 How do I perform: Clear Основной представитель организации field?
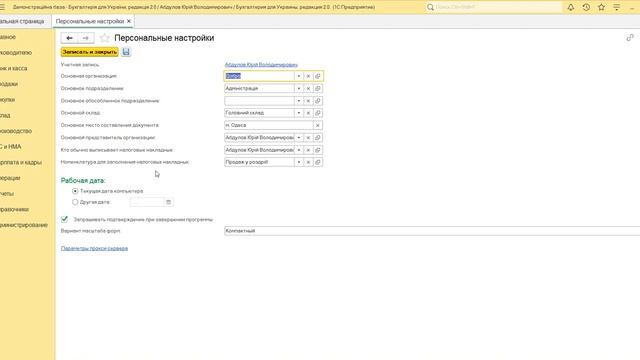pyautogui.click(x=308, y=138)
